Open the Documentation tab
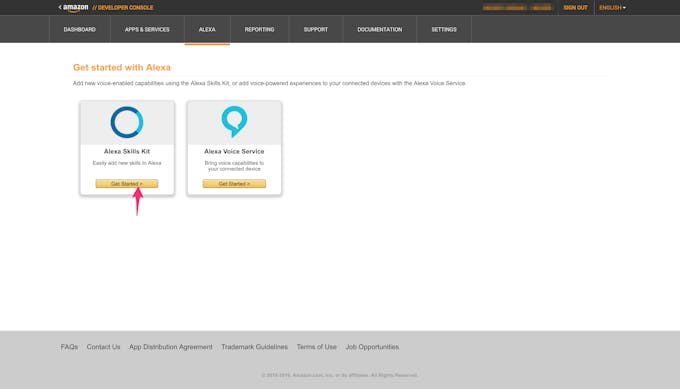 click(380, 29)
